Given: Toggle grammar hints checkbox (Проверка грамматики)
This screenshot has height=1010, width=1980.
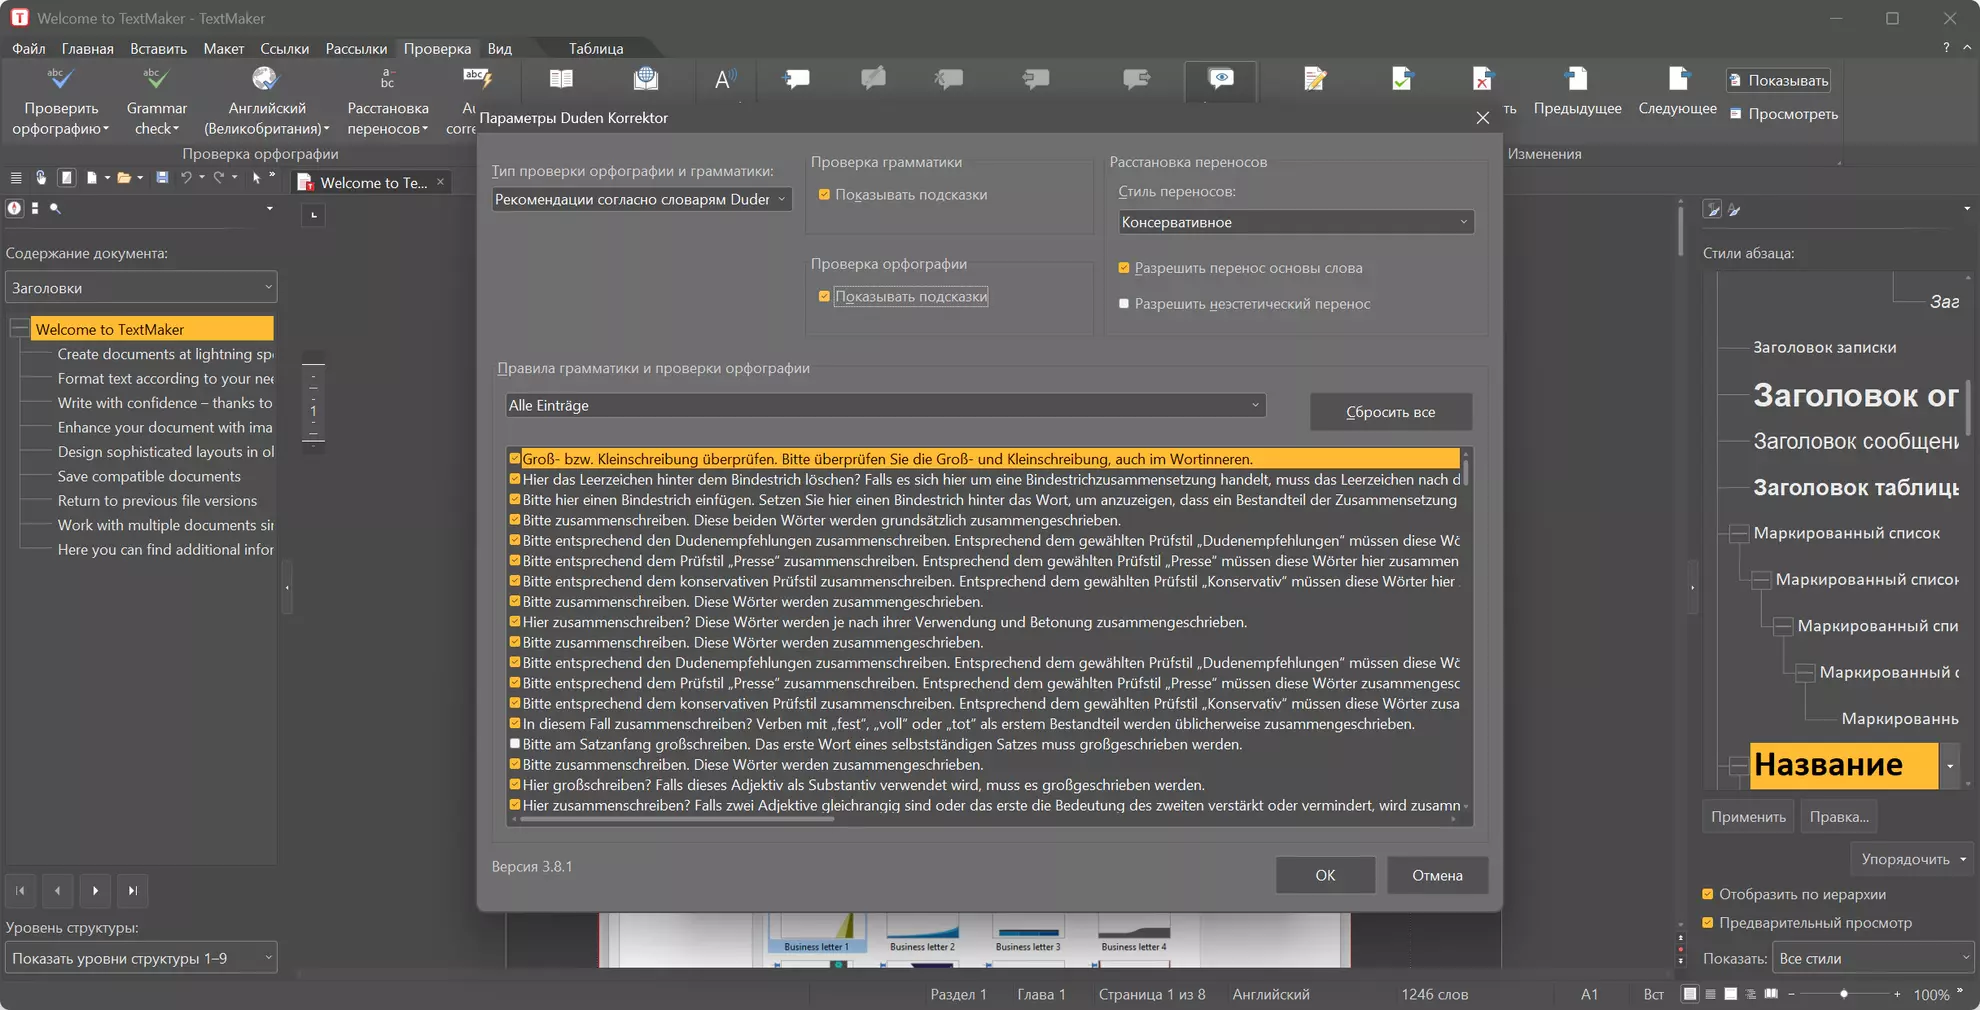Looking at the screenshot, I should (824, 195).
